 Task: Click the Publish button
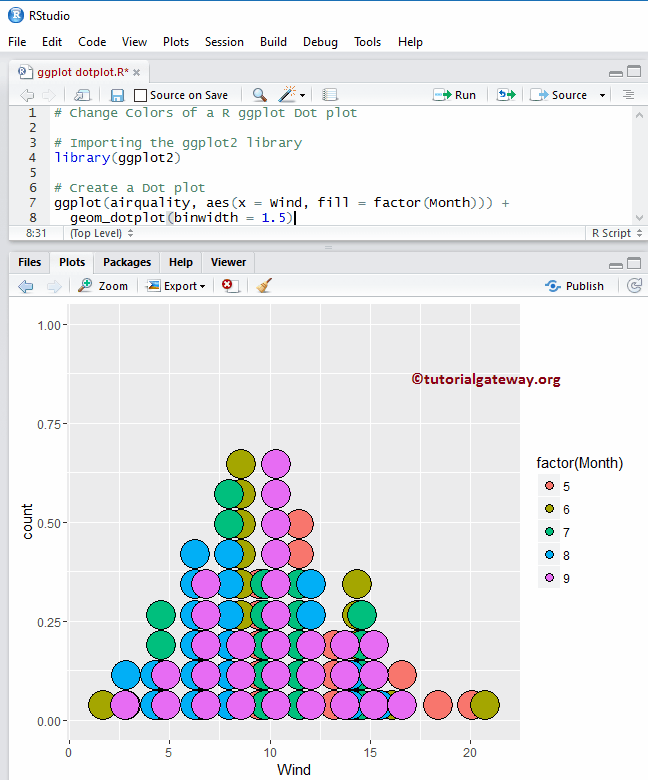tap(575, 285)
